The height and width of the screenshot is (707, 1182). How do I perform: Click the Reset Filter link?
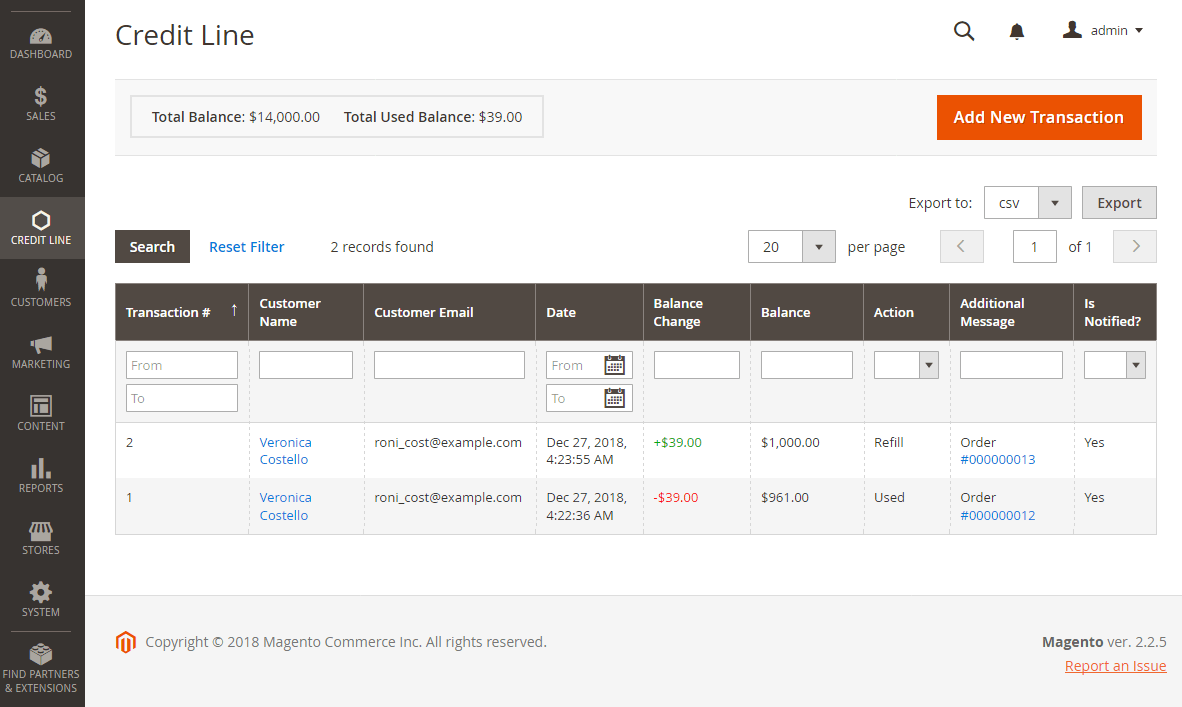pos(246,247)
